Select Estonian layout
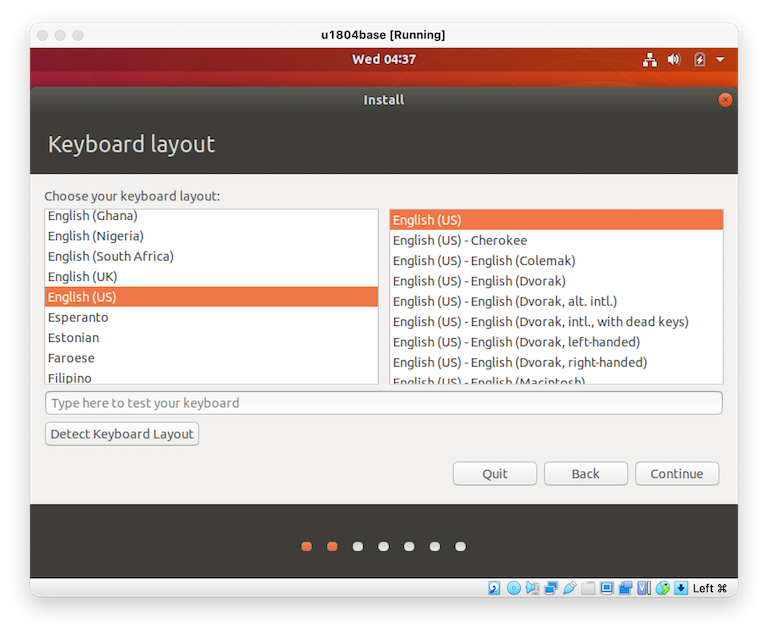 tap(211, 338)
